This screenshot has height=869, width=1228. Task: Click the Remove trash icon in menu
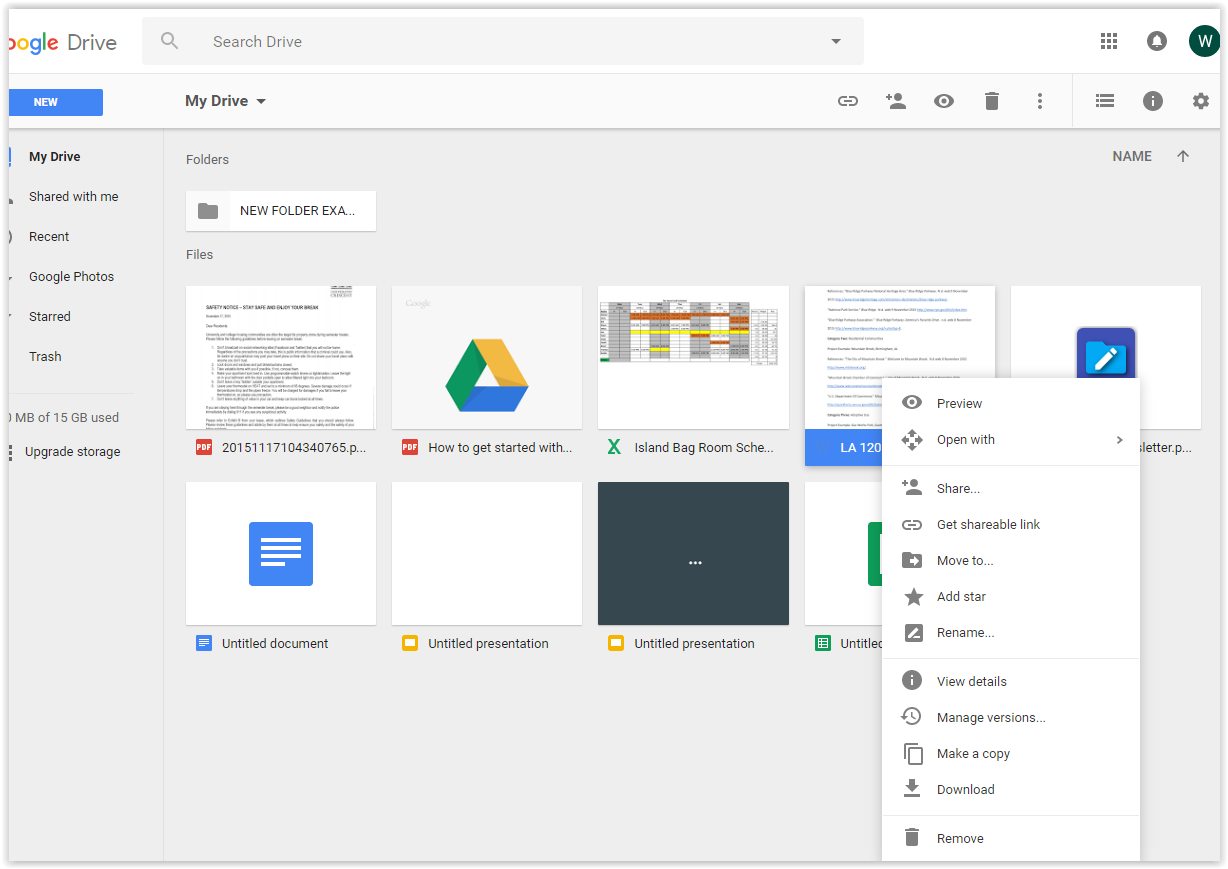[x=912, y=838]
